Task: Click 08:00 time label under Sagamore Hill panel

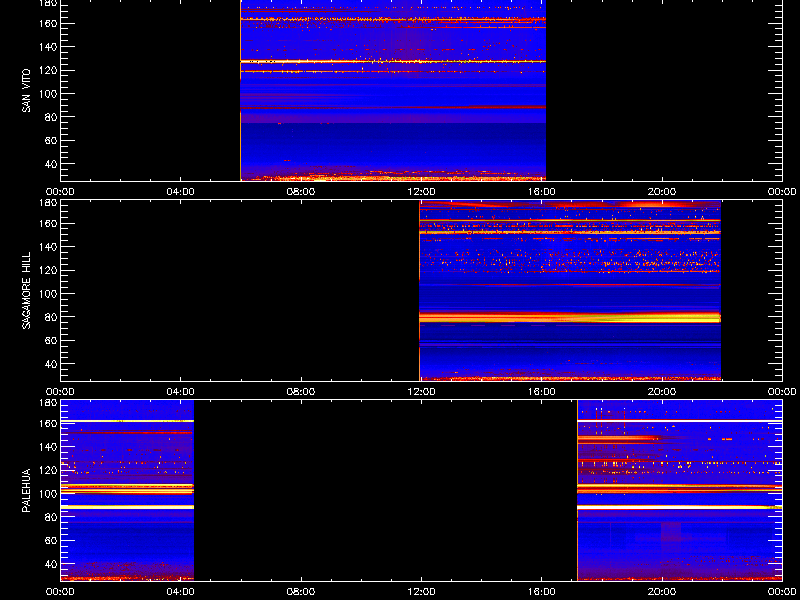Action: (x=301, y=392)
